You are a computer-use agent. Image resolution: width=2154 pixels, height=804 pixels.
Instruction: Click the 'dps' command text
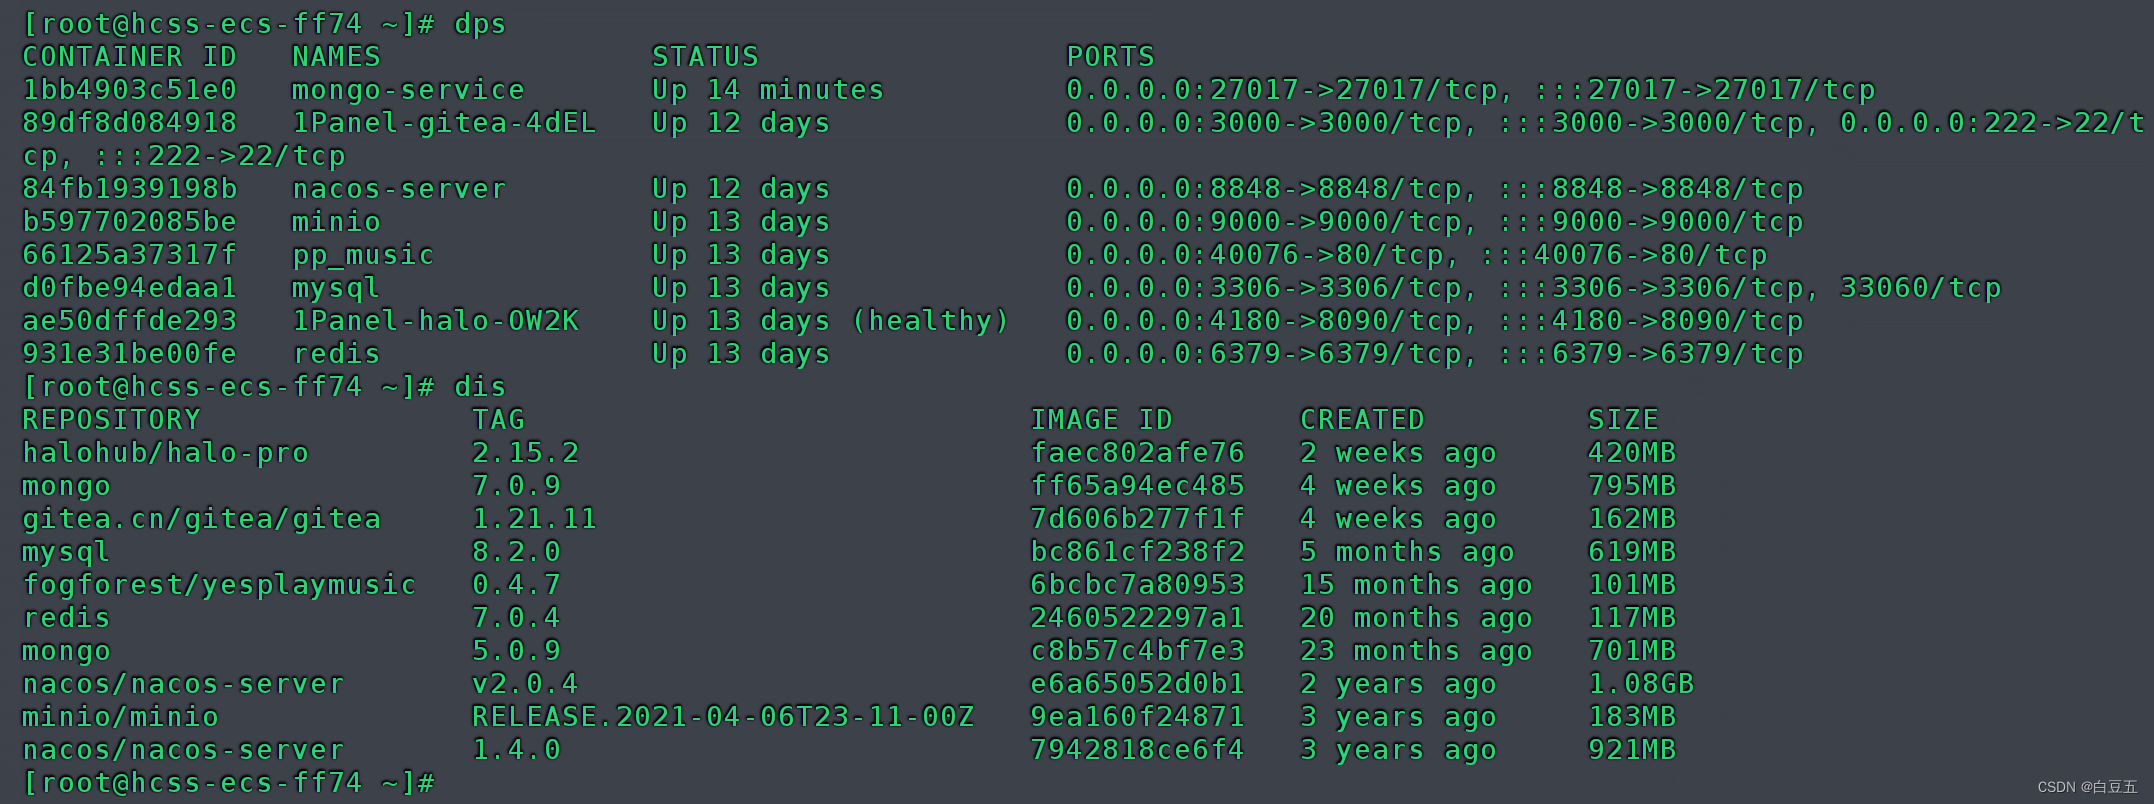pos(480,24)
